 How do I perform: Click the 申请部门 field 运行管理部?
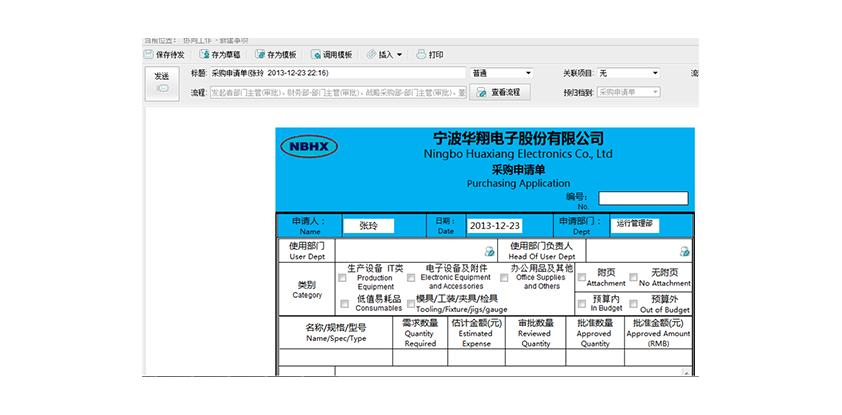[635, 225]
